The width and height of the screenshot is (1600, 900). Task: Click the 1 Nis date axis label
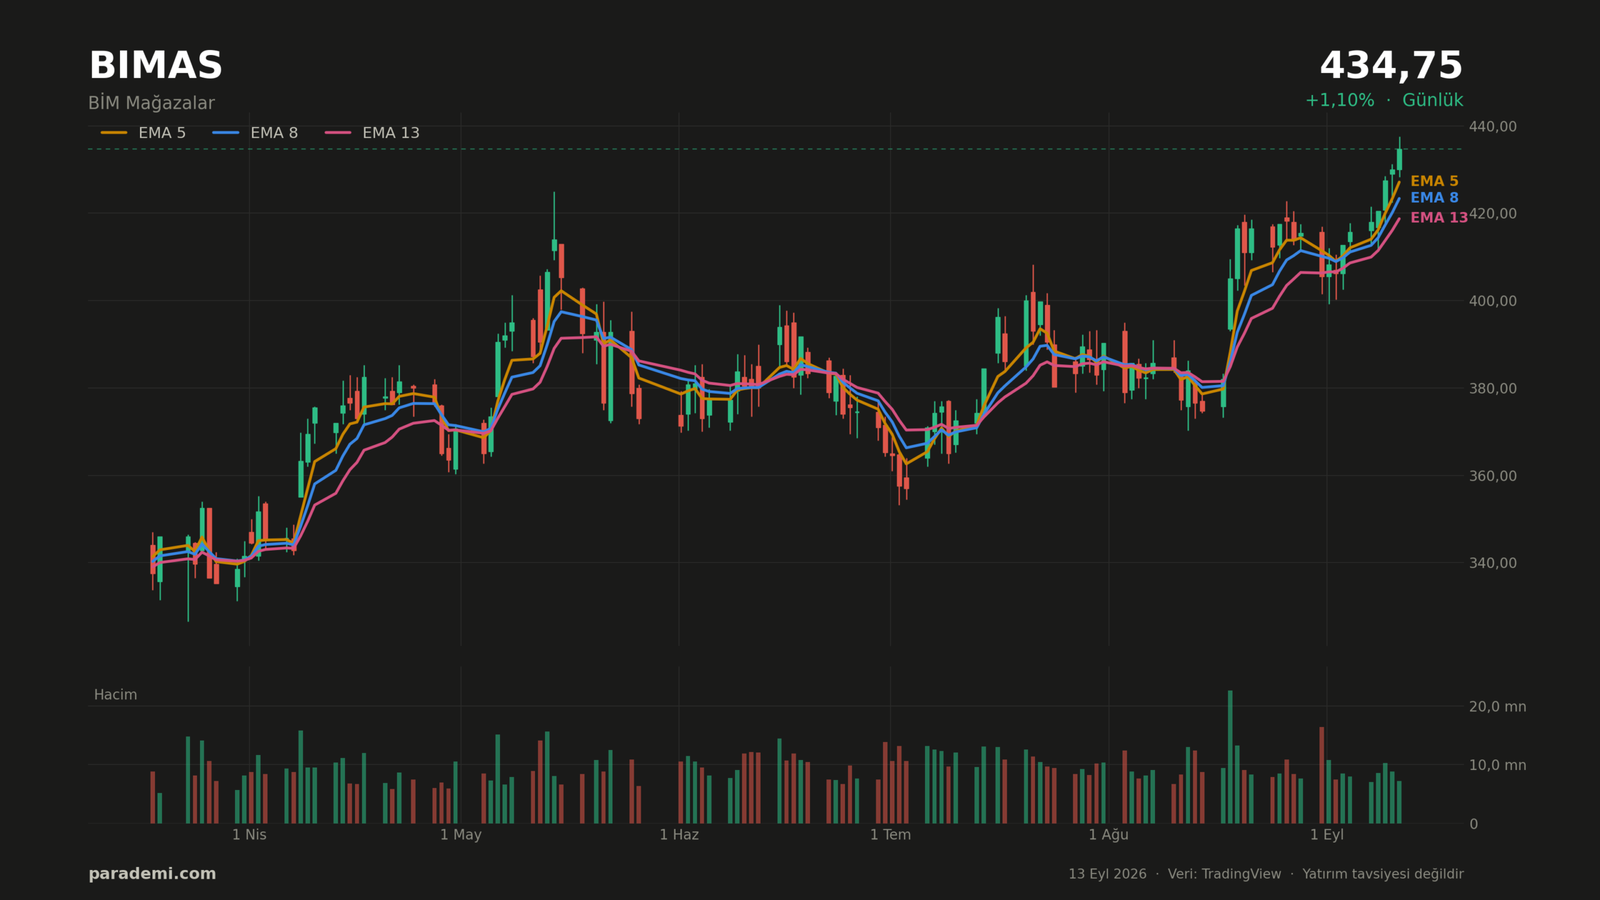[249, 835]
